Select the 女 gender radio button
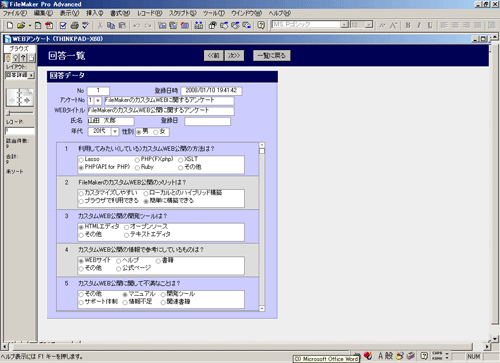Viewport: 500px width, 363px height. point(155,132)
